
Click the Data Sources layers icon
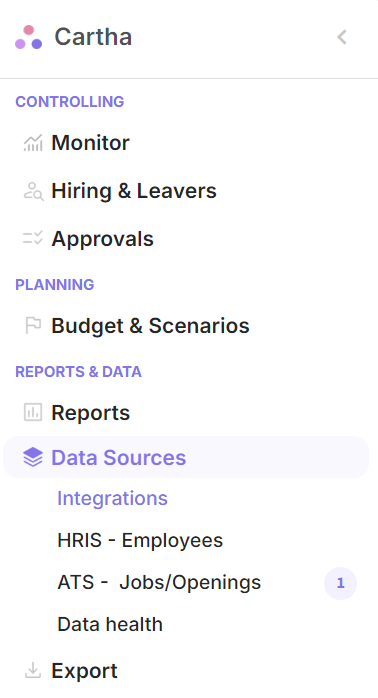click(x=33, y=457)
